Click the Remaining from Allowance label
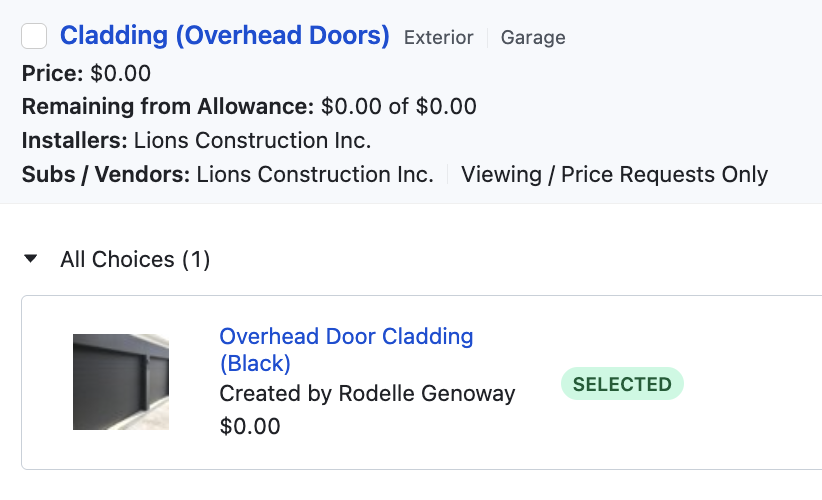Viewport: 822px width, 500px height. point(168,107)
